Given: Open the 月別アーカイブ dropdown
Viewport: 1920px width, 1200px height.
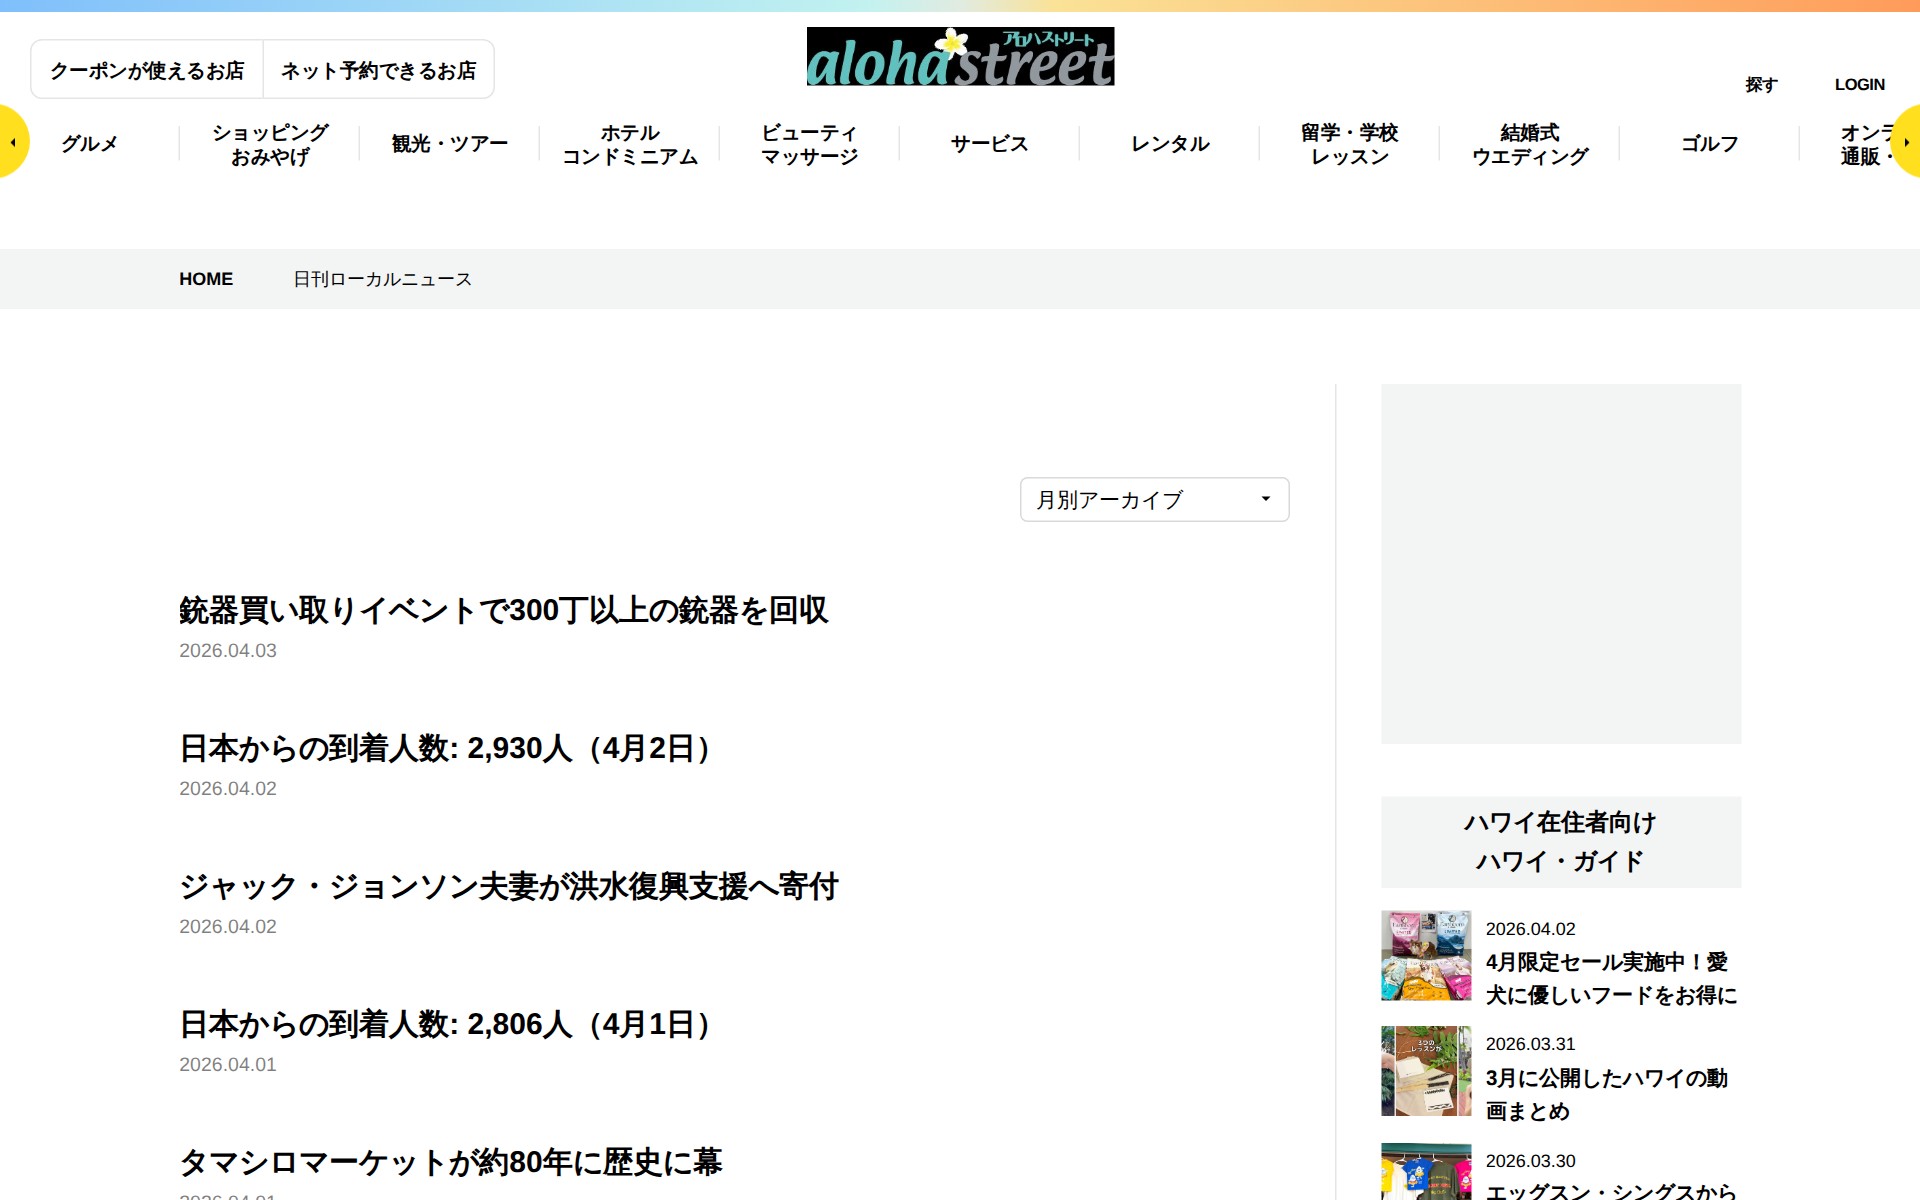Looking at the screenshot, I should click(1154, 499).
